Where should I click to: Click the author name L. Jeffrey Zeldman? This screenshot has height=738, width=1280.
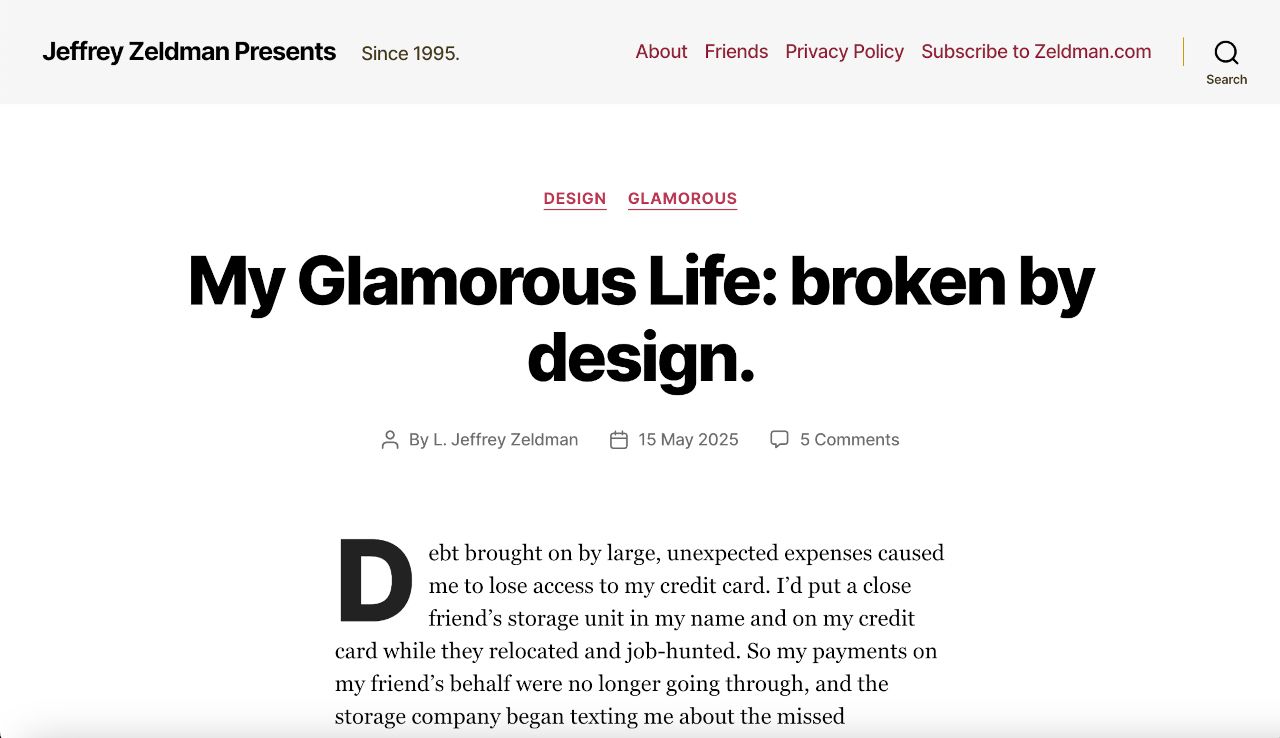tap(505, 440)
